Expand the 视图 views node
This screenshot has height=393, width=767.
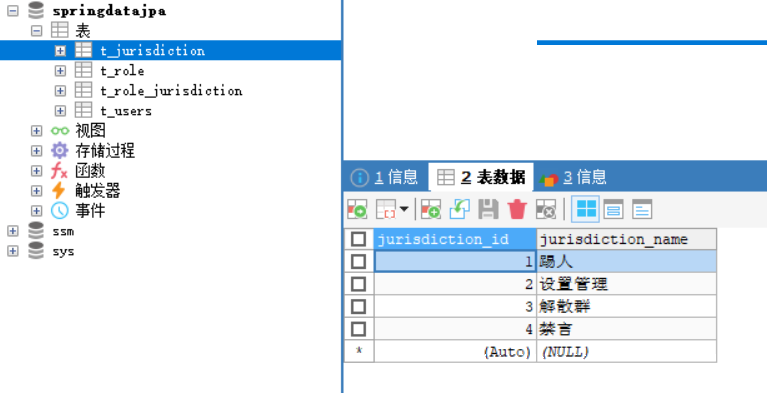(36, 131)
